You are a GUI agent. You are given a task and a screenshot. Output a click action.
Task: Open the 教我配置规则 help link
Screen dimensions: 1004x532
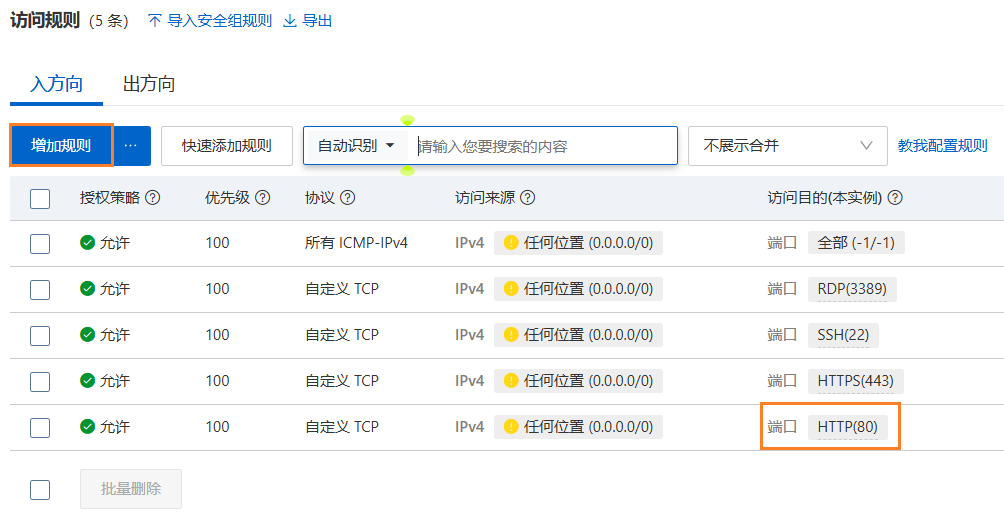coord(943,146)
